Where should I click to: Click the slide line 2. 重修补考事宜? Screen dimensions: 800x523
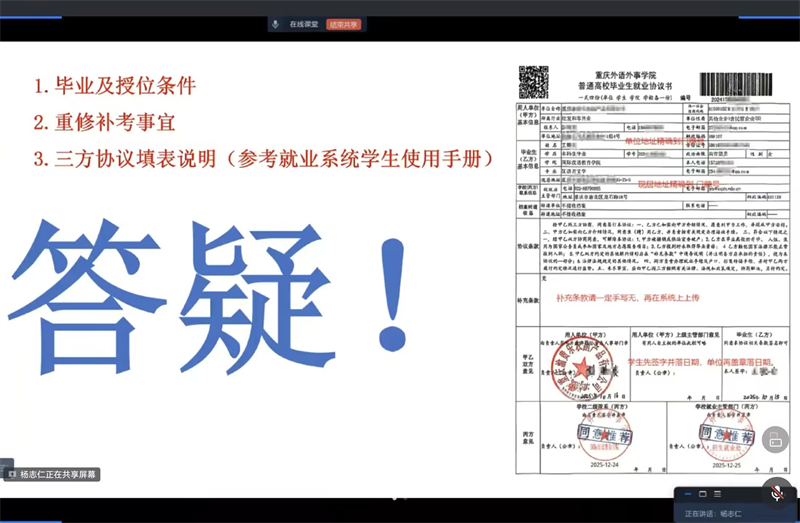[x=105, y=122]
